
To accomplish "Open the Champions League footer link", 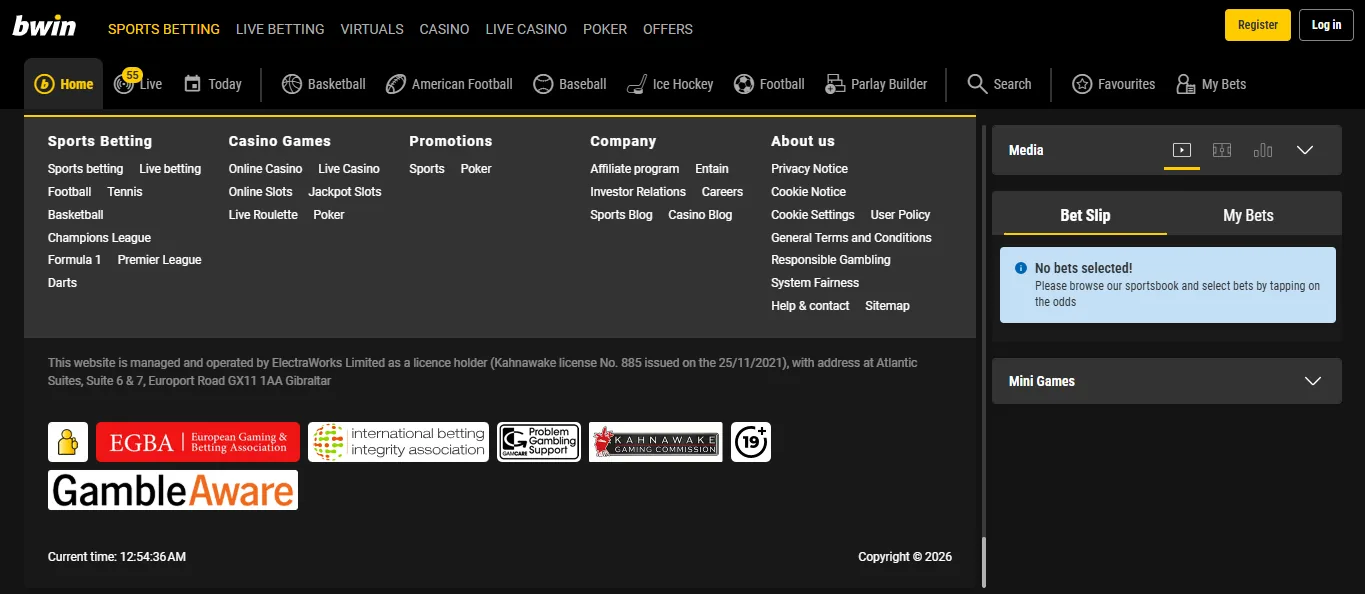I will 99,238.
